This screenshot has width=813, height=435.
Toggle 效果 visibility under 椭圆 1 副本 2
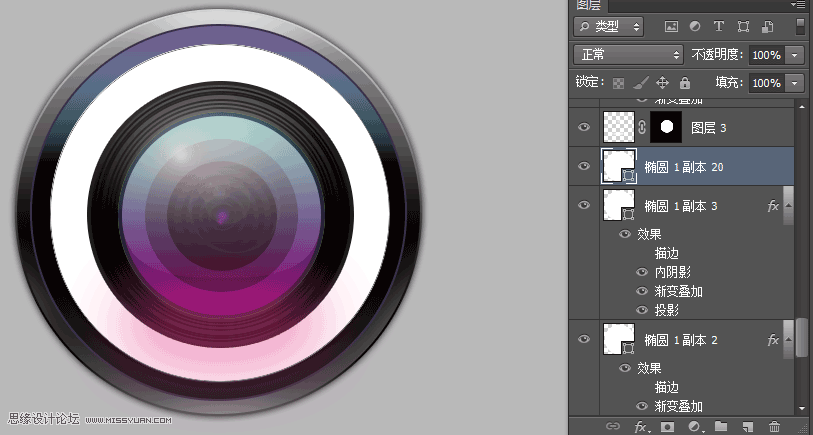pyautogui.click(x=625, y=368)
